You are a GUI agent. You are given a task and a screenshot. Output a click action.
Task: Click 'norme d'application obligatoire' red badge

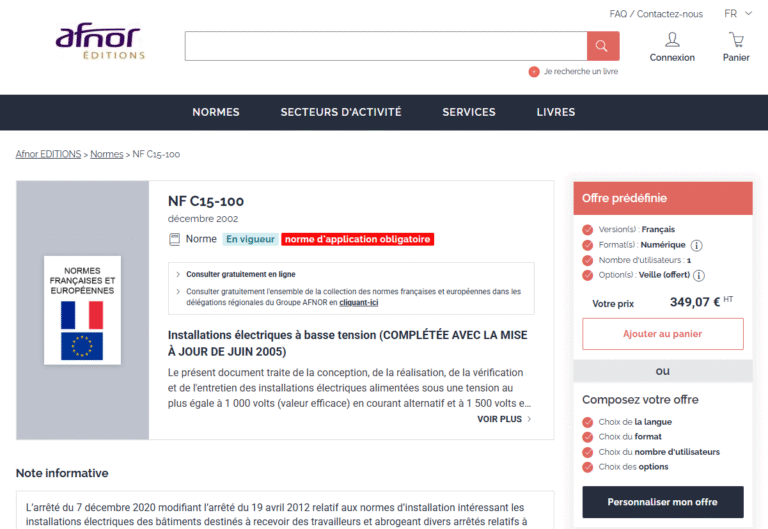coord(358,240)
